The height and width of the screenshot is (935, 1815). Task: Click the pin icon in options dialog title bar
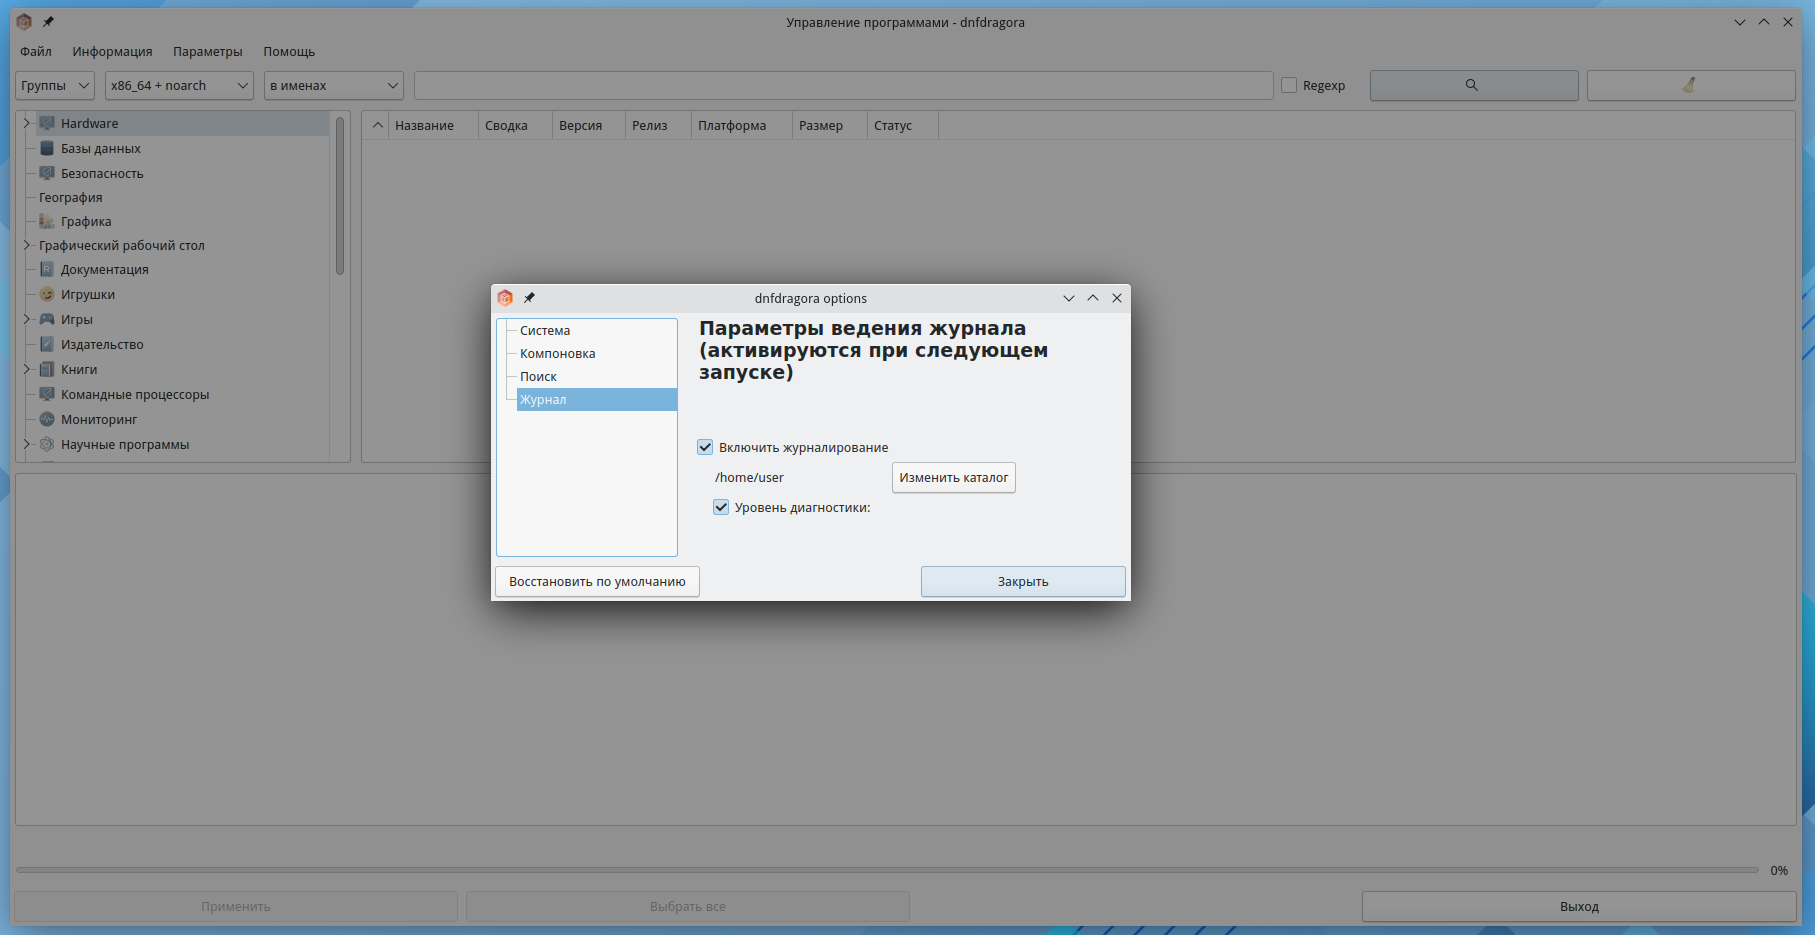tap(529, 298)
